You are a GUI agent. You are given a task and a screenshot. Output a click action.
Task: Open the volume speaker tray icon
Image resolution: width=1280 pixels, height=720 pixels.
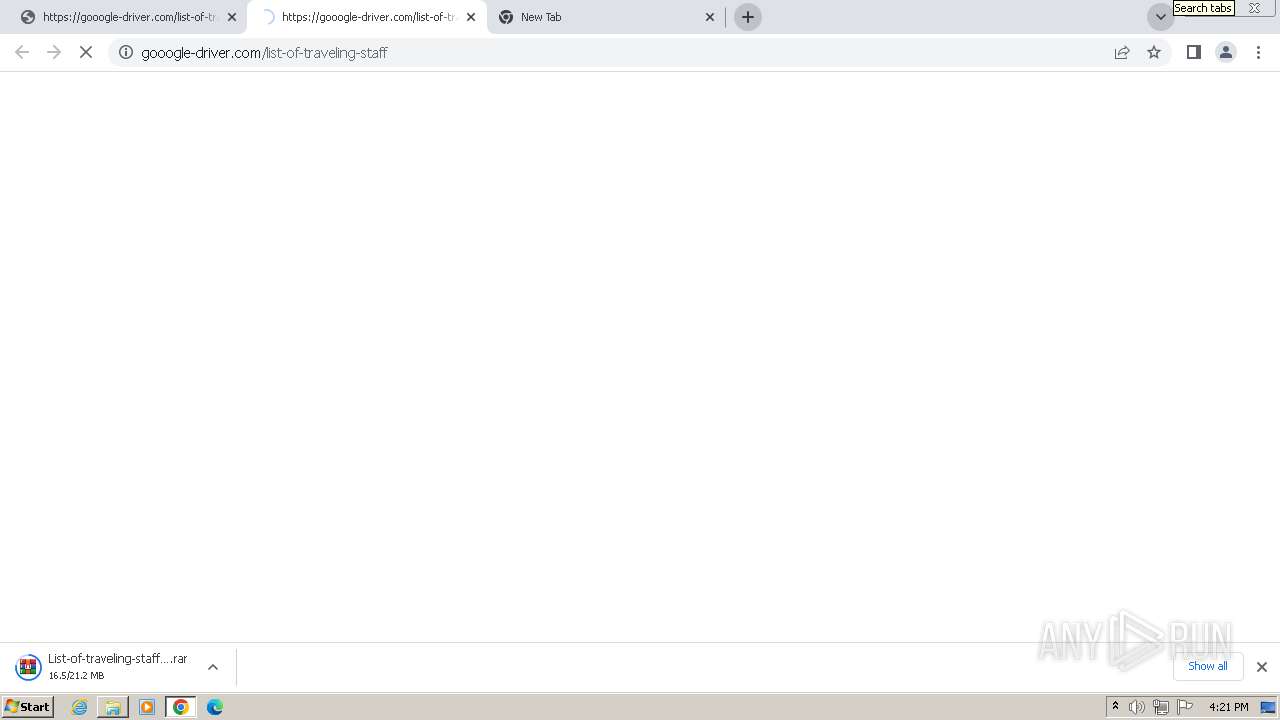tap(1137, 707)
